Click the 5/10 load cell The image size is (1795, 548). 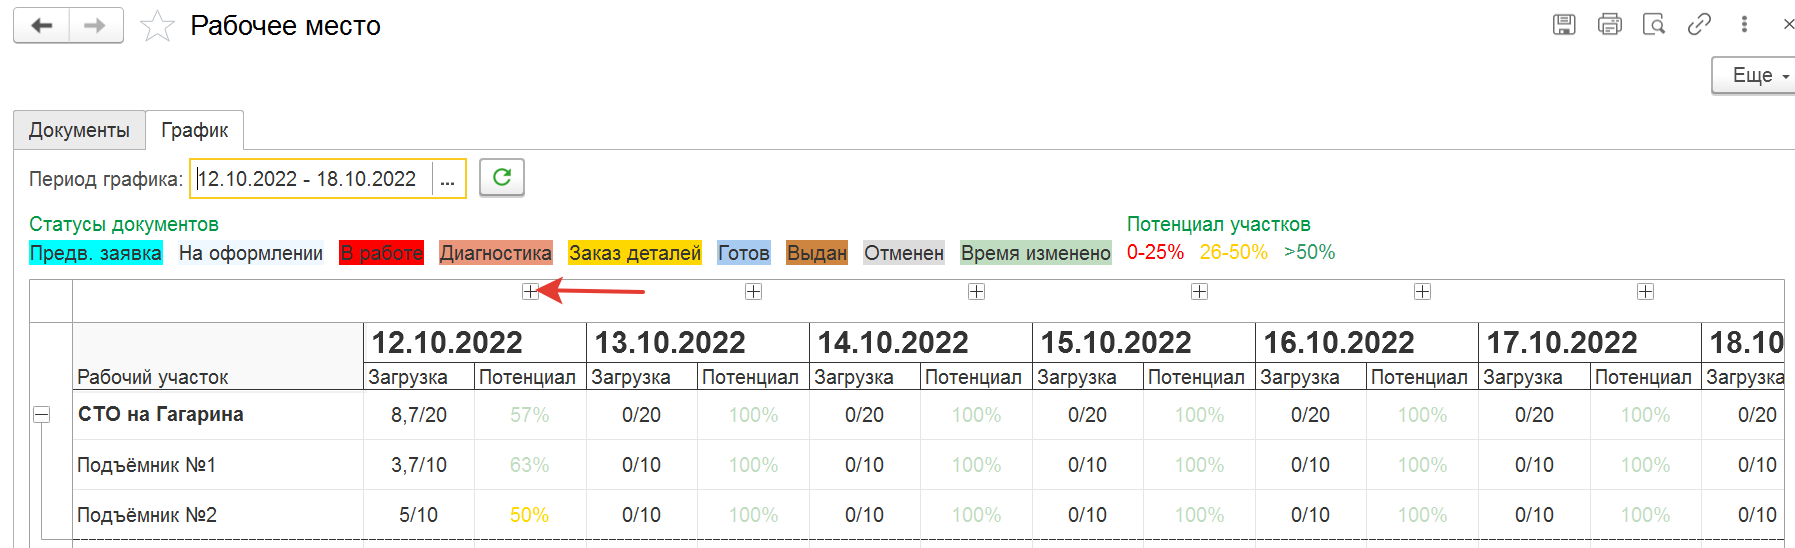pyautogui.click(x=419, y=515)
